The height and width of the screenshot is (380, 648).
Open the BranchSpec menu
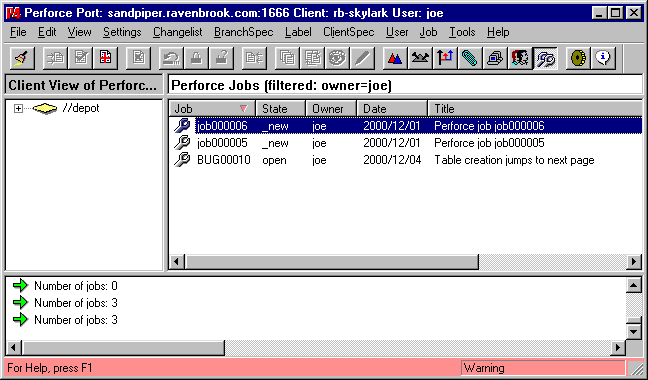point(244,32)
